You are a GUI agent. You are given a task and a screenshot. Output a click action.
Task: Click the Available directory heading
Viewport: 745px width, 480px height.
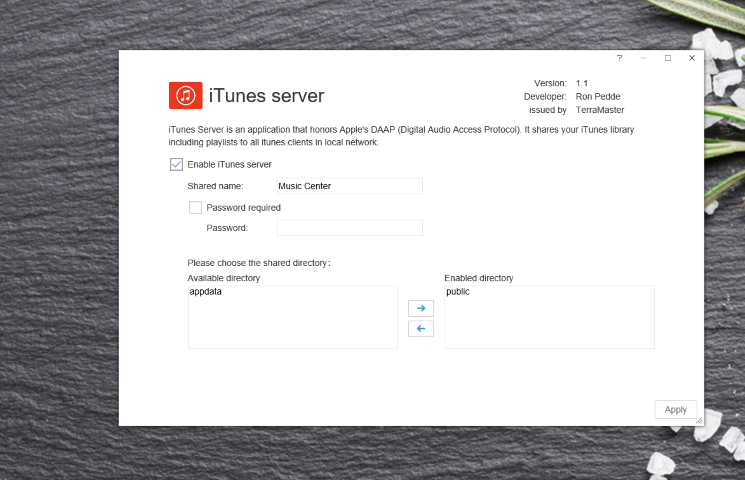(x=223, y=278)
